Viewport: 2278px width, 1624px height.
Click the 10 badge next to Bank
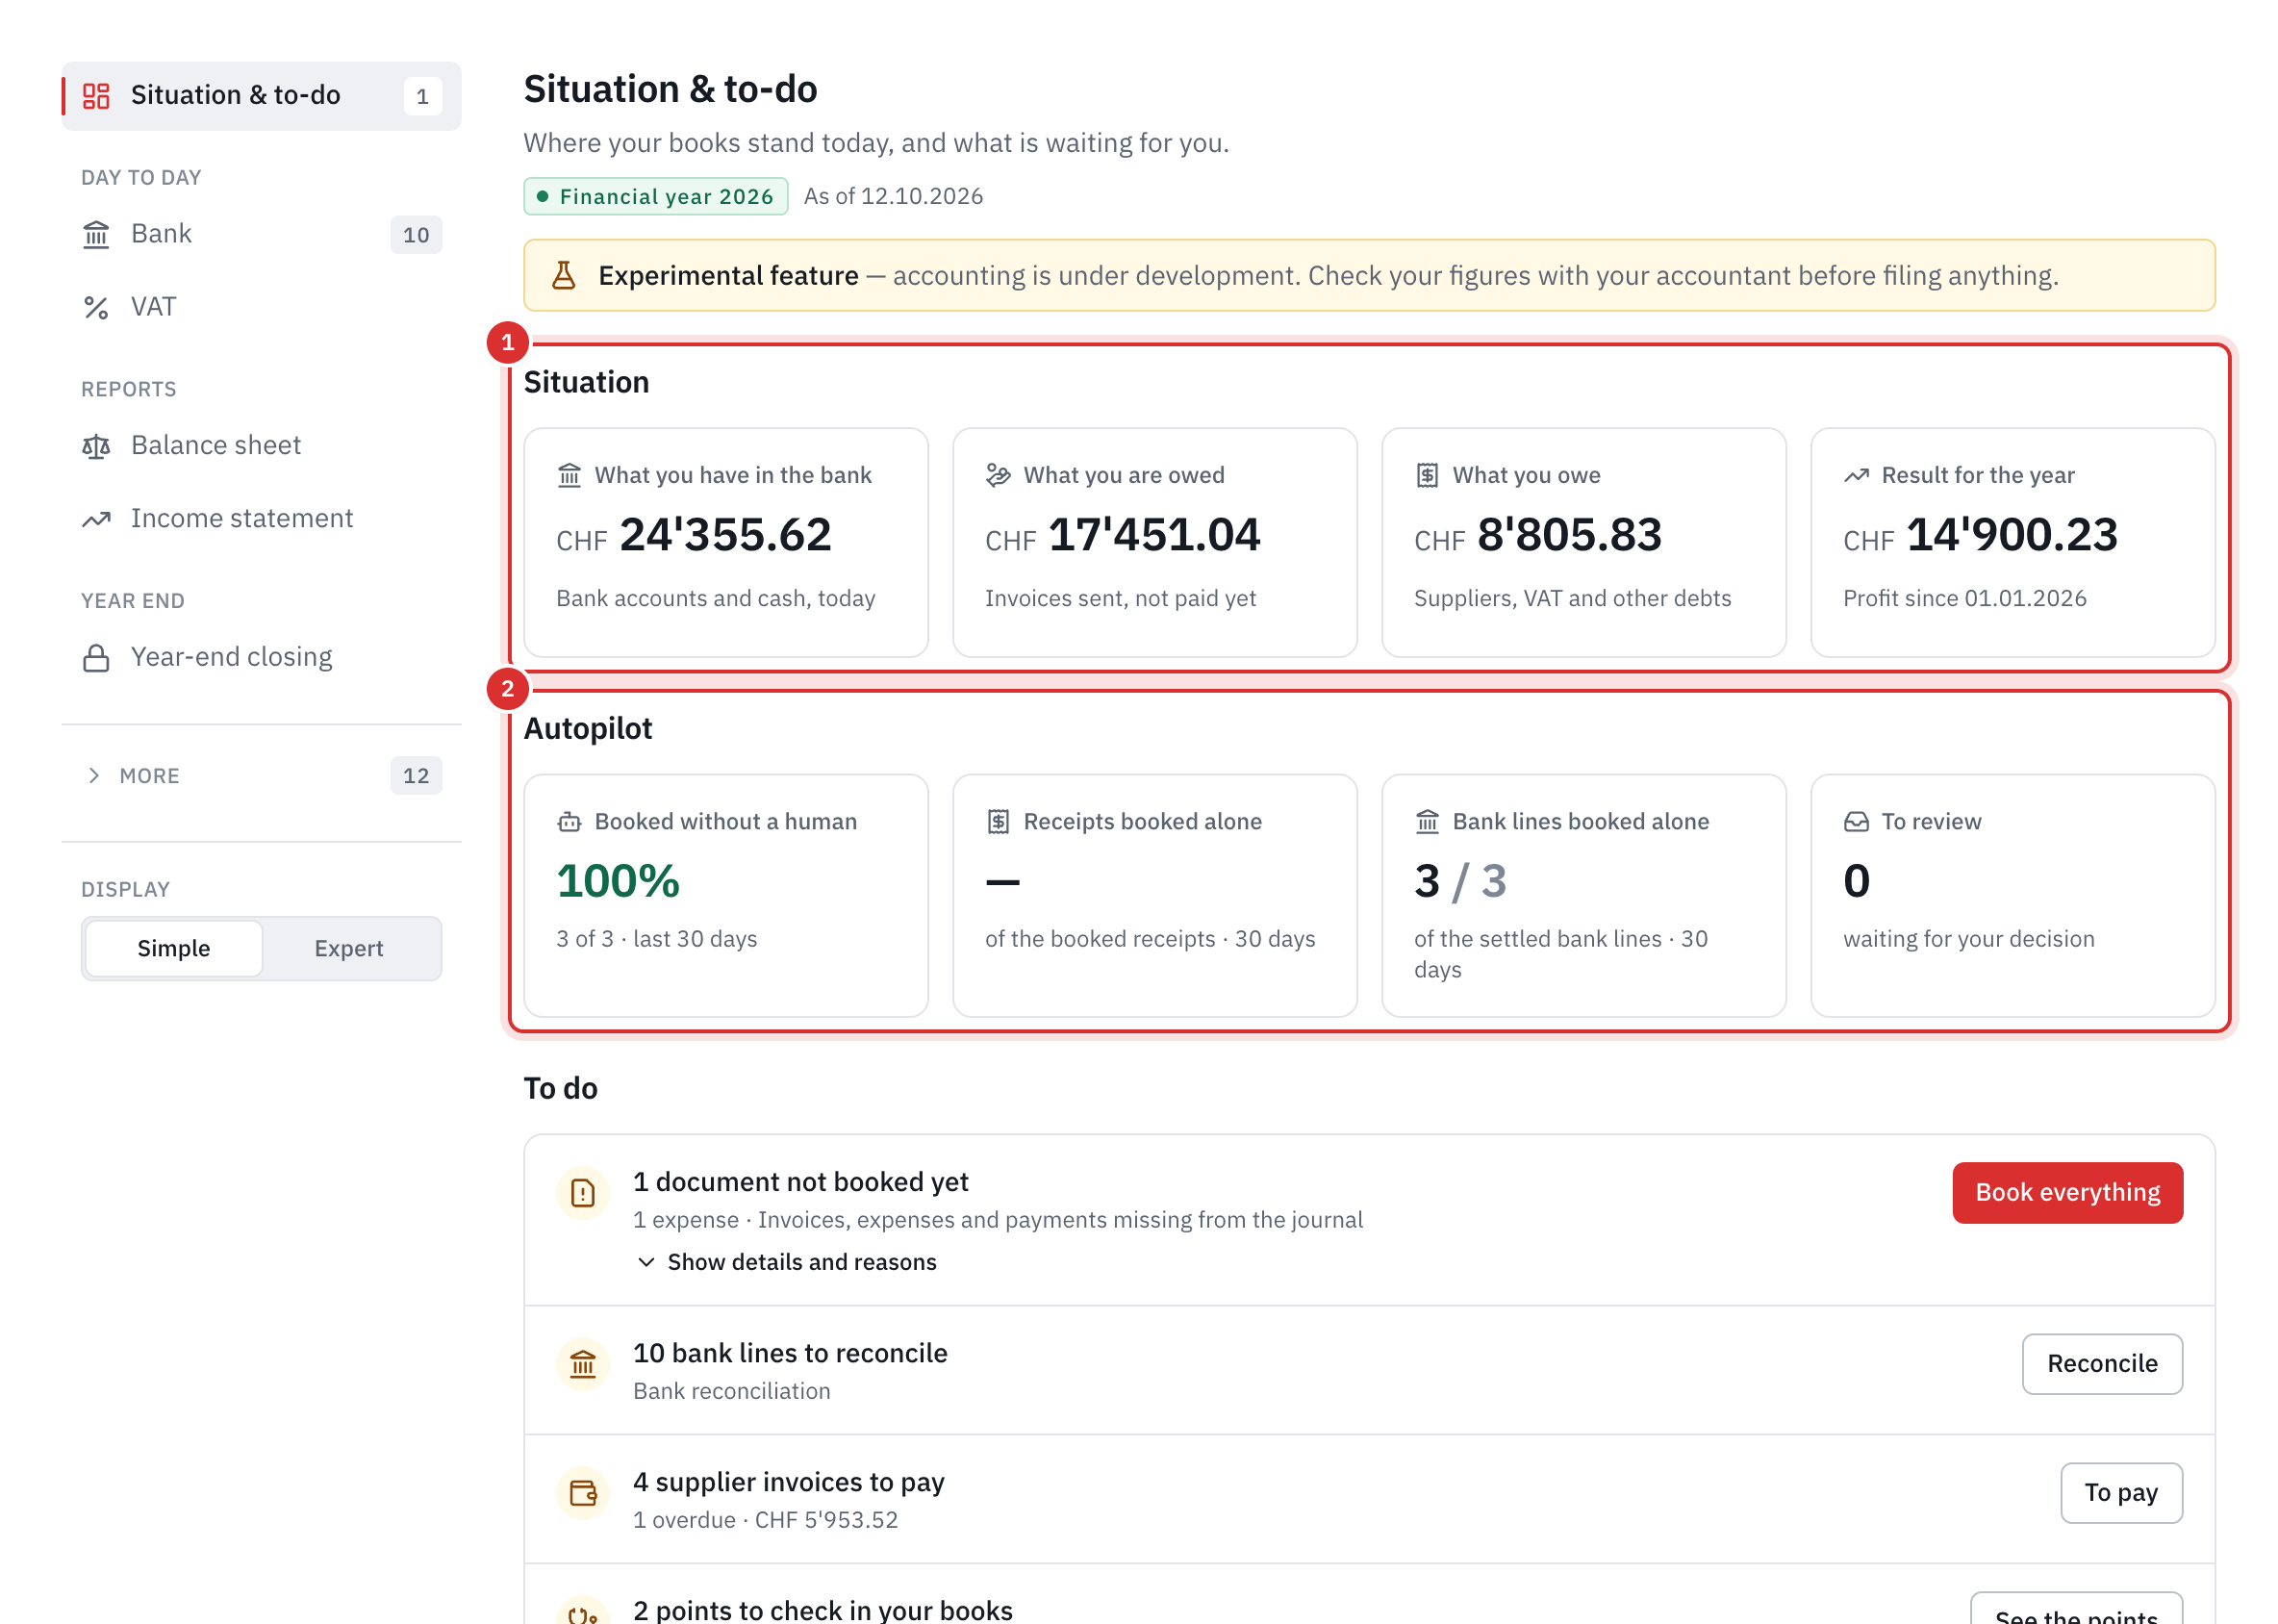(x=416, y=235)
